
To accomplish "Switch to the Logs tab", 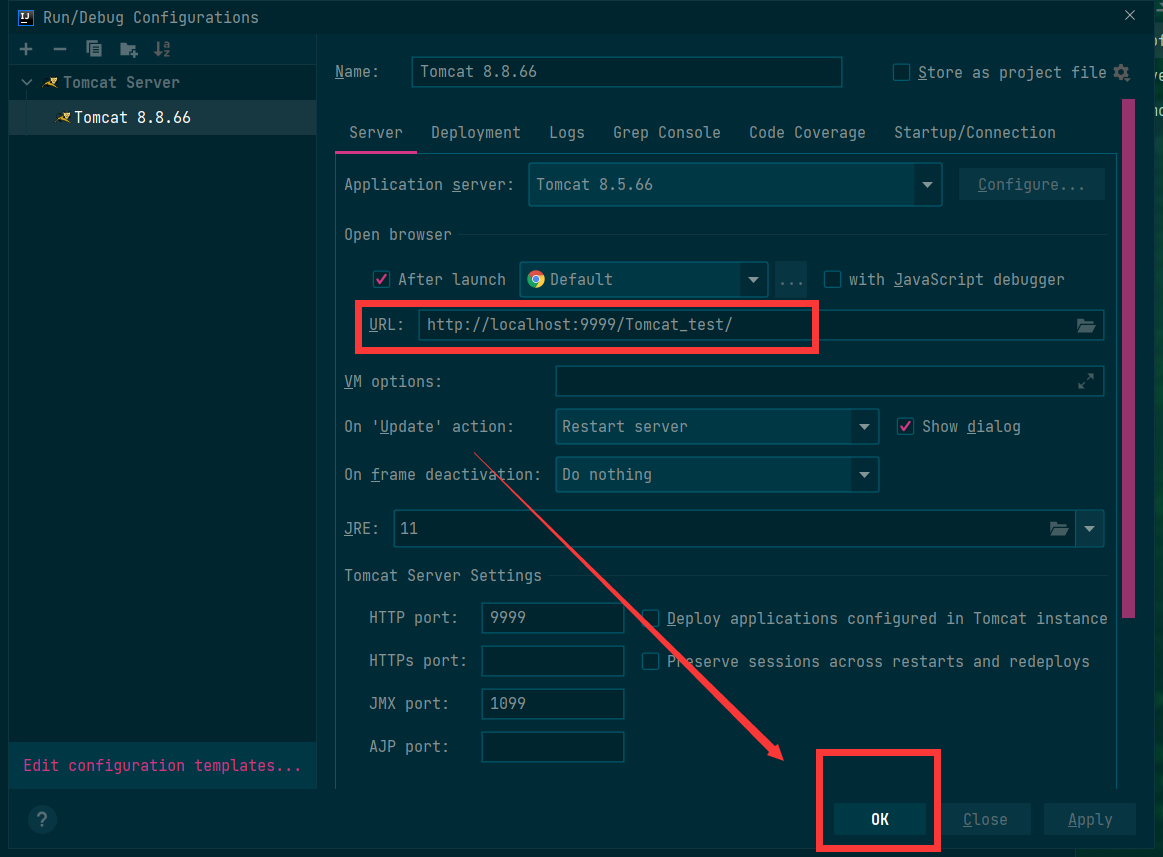I will pyautogui.click(x=567, y=133).
